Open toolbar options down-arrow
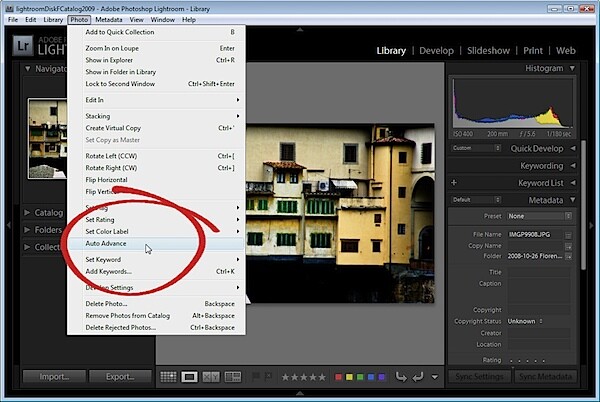Viewport: 600px width, 402px height. 435,377
